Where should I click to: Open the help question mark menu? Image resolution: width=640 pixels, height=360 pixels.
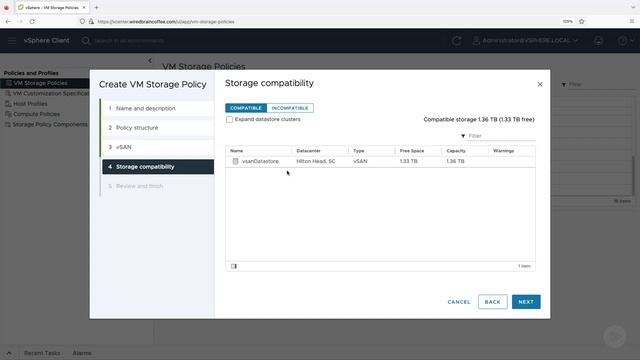point(625,40)
